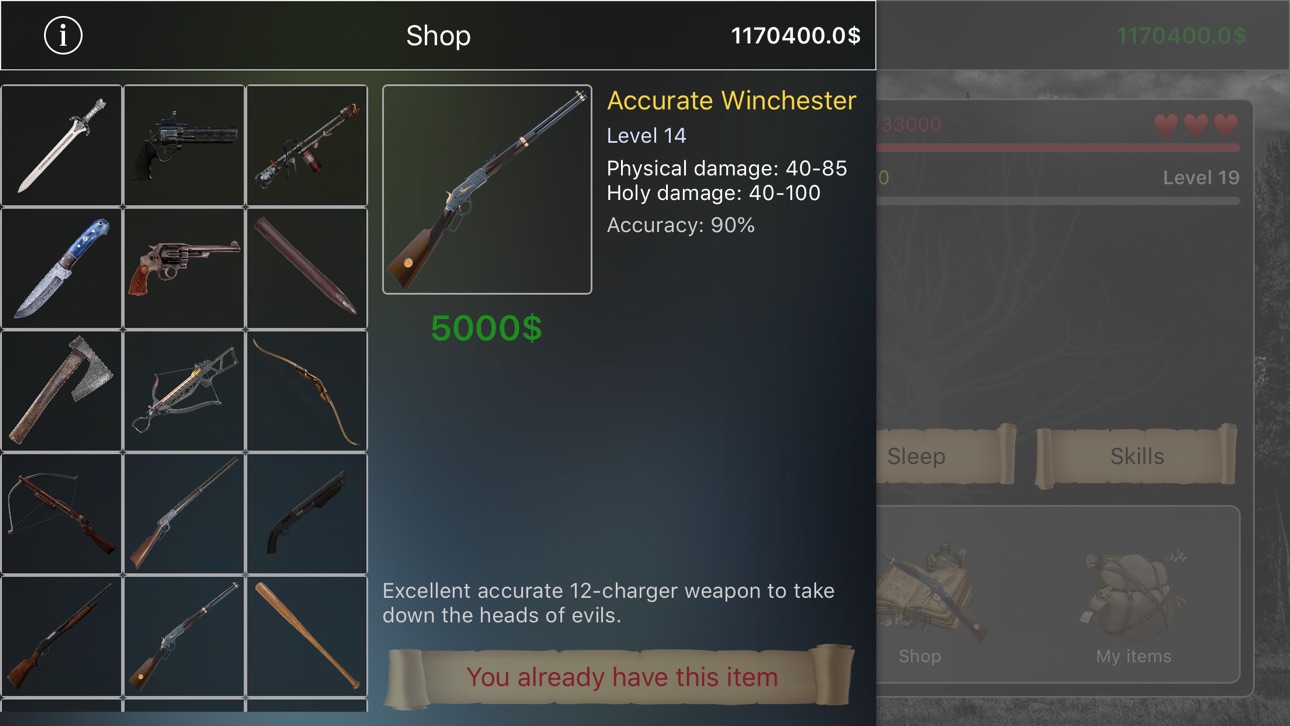Select the wooden-grip revolver item
Image resolution: width=1290 pixels, height=726 pixels.
[184, 268]
